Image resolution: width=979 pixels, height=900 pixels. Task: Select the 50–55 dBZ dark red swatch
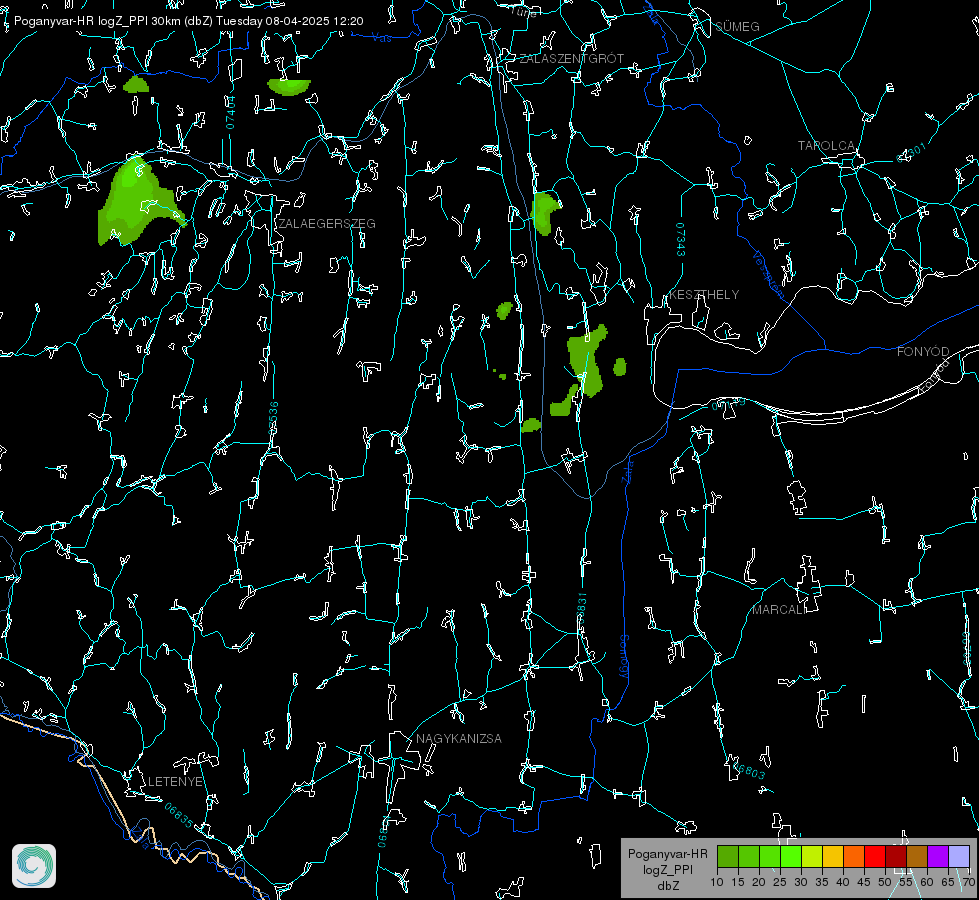(x=896, y=856)
